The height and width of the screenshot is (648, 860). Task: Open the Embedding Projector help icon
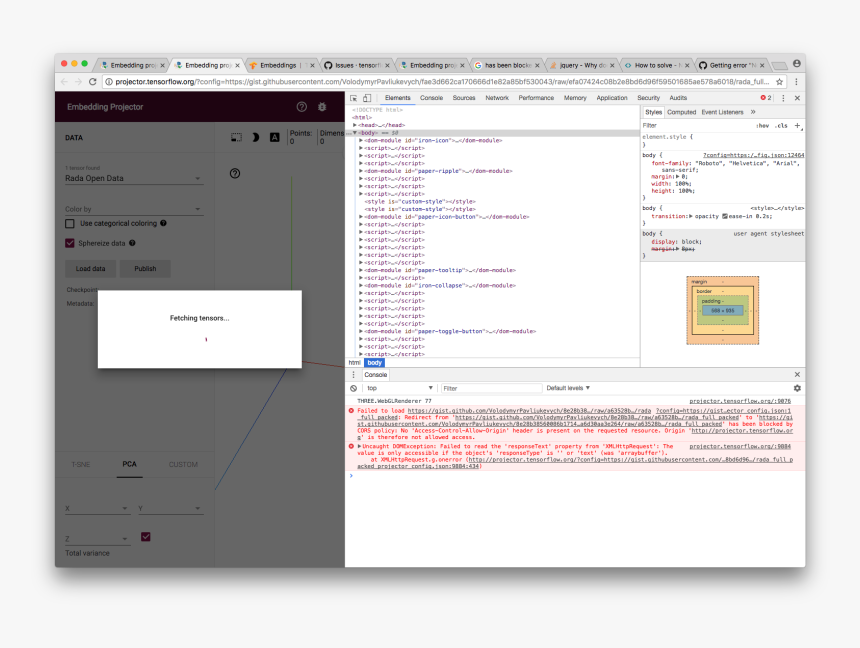(x=302, y=107)
